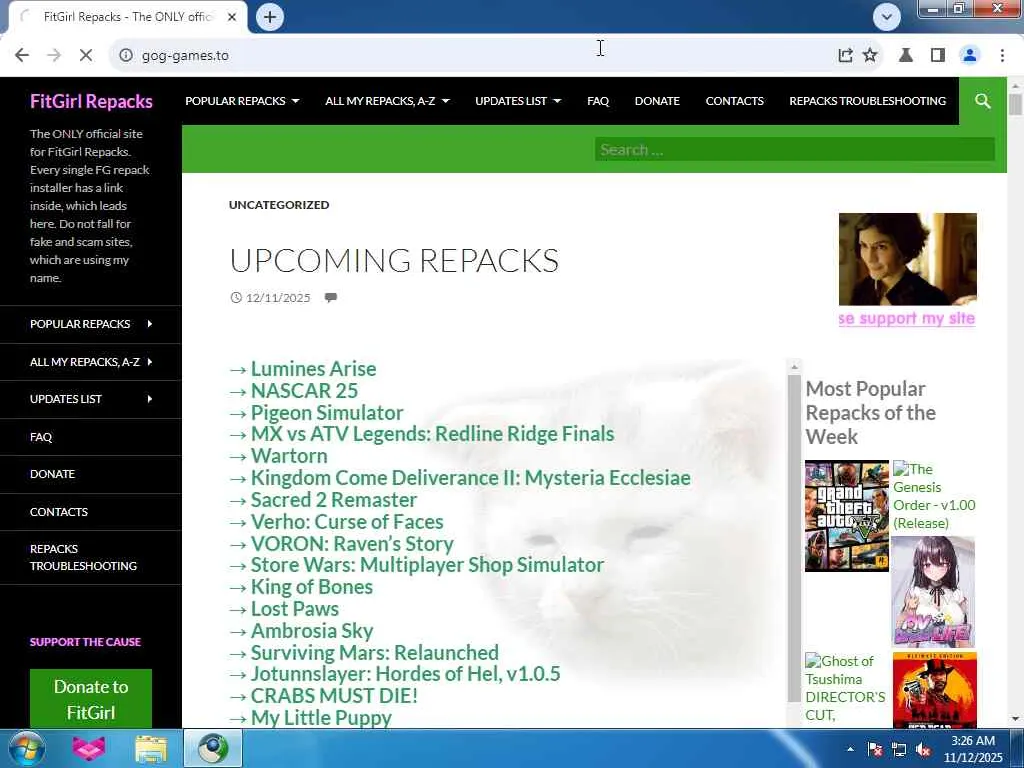Open sidebar REPACKS TROUBLESHOOTING link
This screenshot has width=1024, height=768.
click(84, 558)
